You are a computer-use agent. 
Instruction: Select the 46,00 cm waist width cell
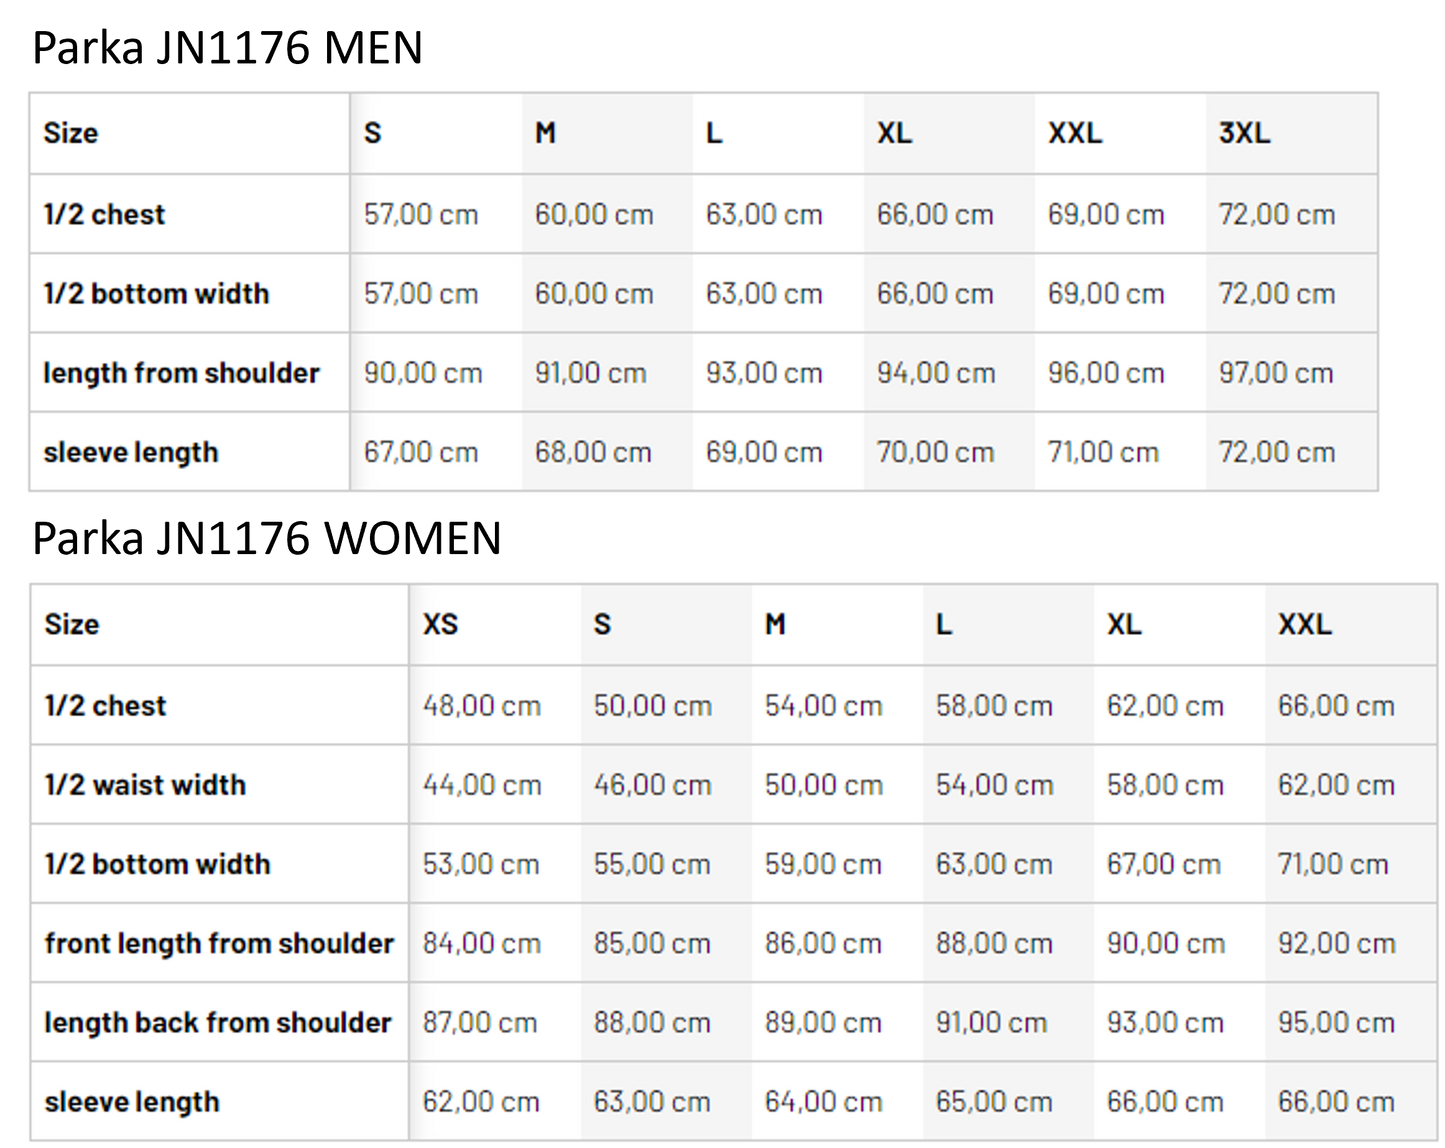tap(653, 785)
